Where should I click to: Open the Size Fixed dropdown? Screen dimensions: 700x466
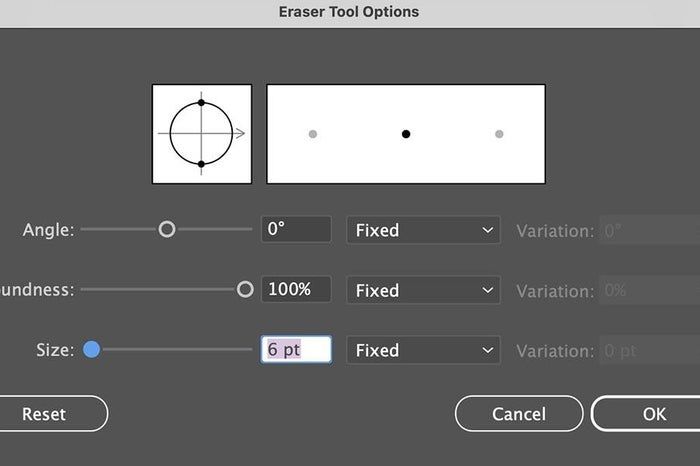(424, 350)
